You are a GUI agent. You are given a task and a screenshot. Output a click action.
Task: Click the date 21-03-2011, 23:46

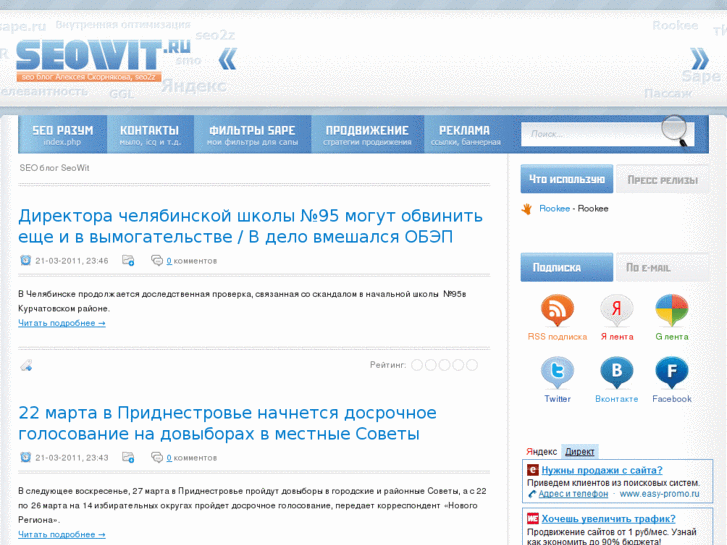72,261
